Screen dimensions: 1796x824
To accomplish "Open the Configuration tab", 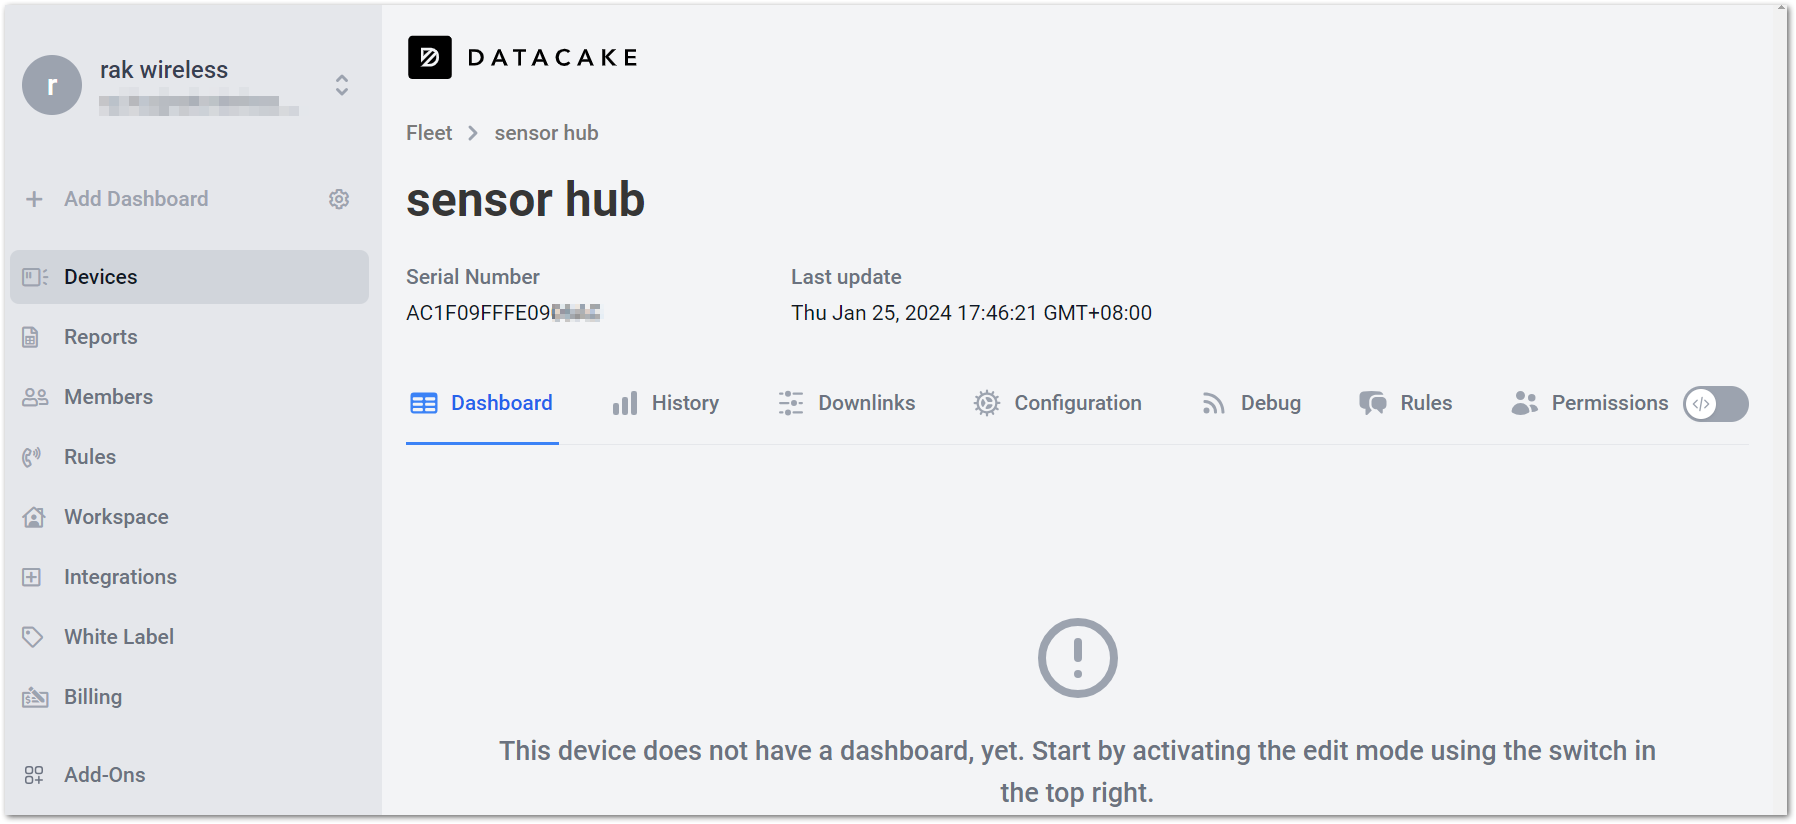I will (1058, 403).
